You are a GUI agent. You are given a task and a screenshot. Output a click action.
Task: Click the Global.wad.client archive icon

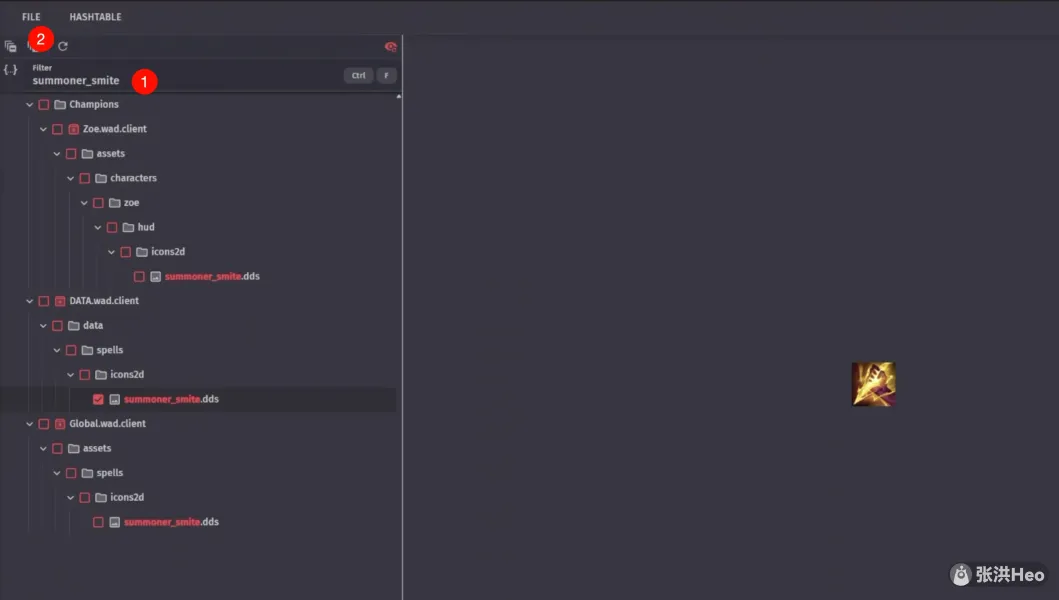60,424
